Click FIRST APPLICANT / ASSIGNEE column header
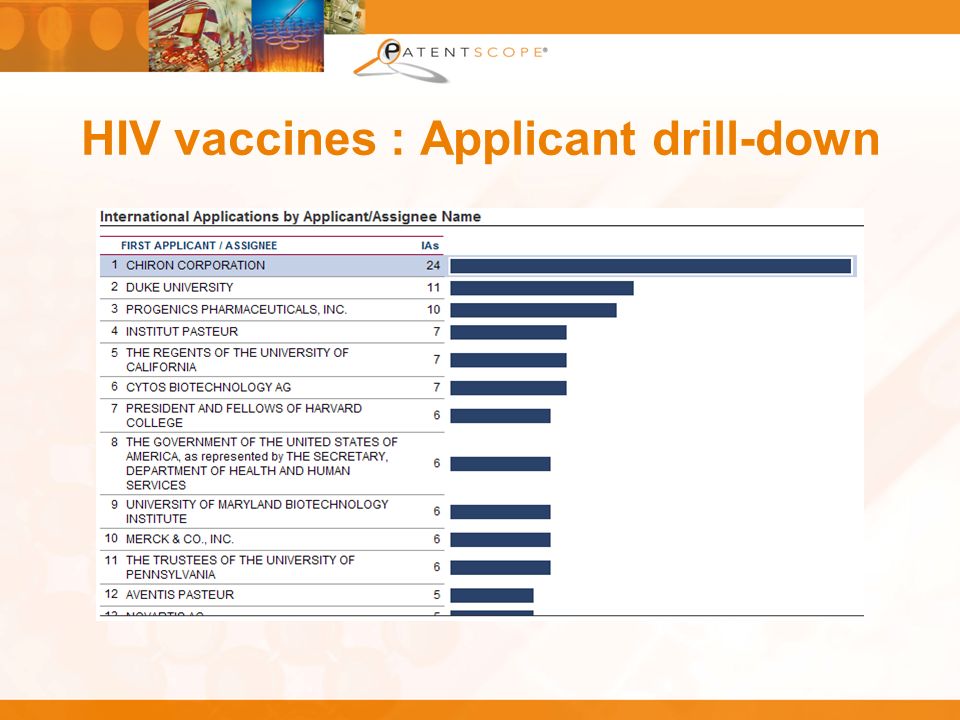 pos(198,246)
